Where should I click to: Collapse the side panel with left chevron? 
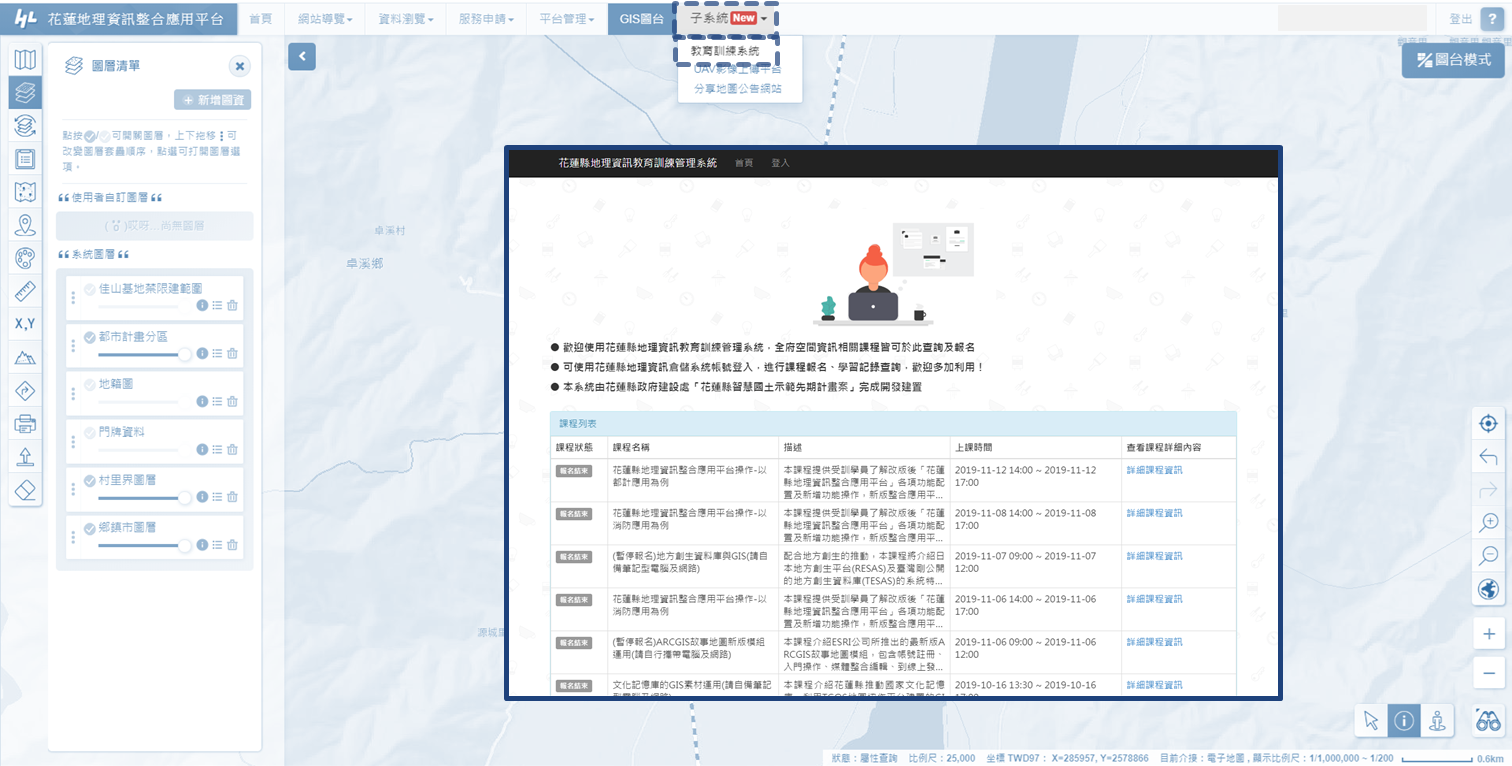[x=301, y=57]
